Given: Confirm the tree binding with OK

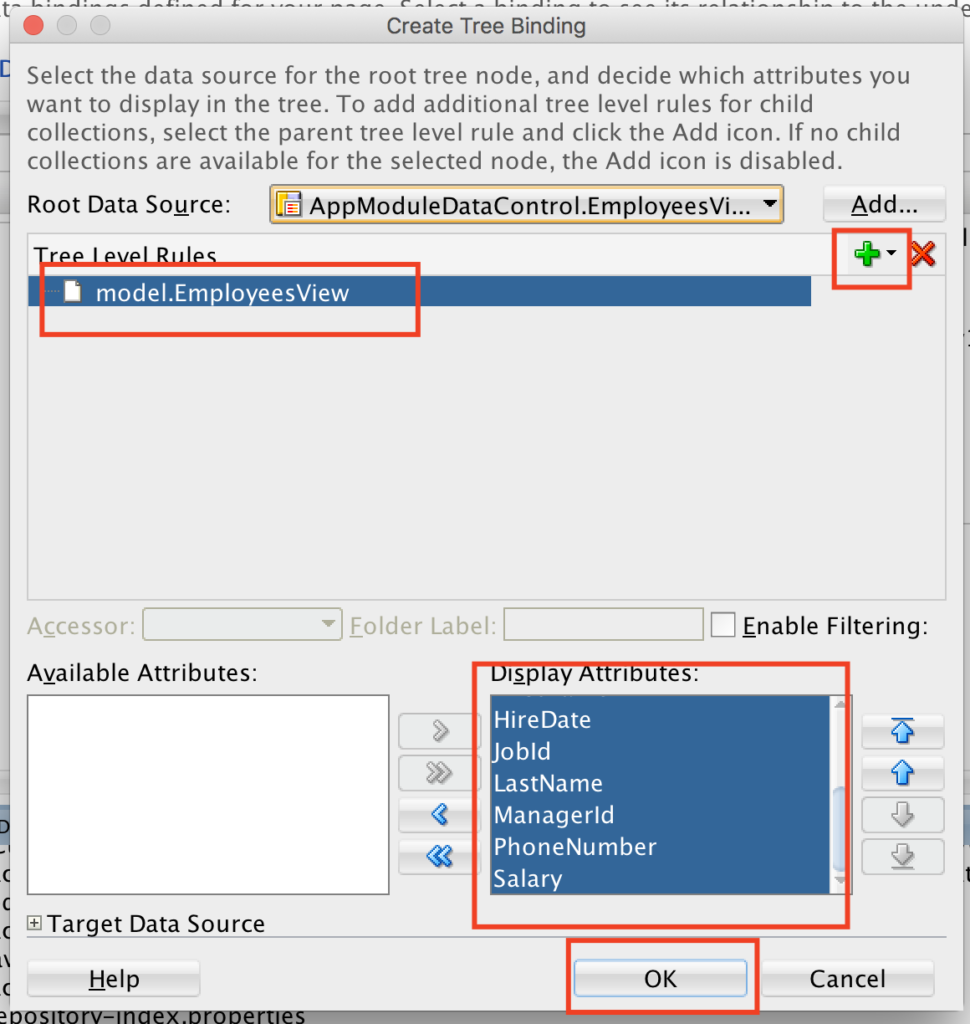Looking at the screenshot, I should [660, 978].
